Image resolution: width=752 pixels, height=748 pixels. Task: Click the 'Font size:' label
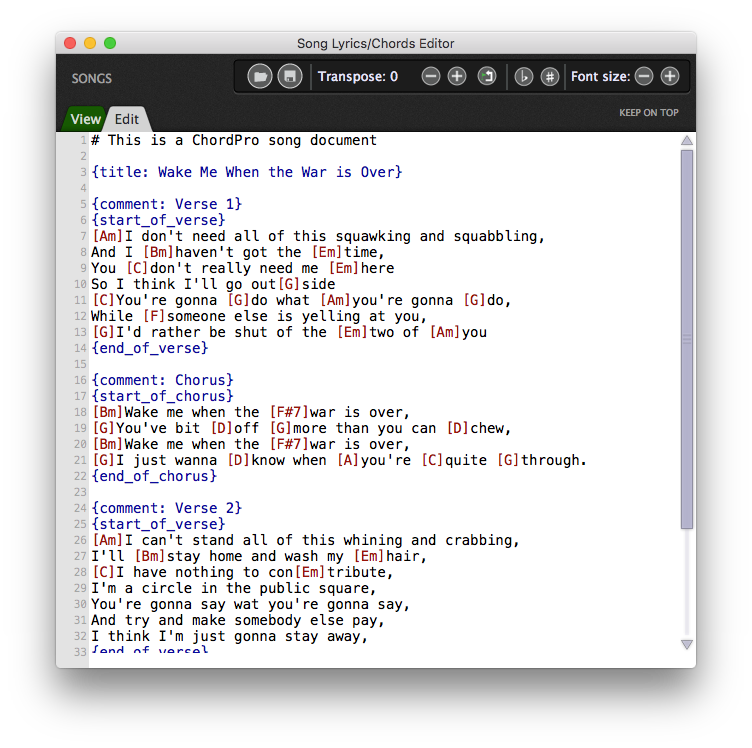coord(600,77)
